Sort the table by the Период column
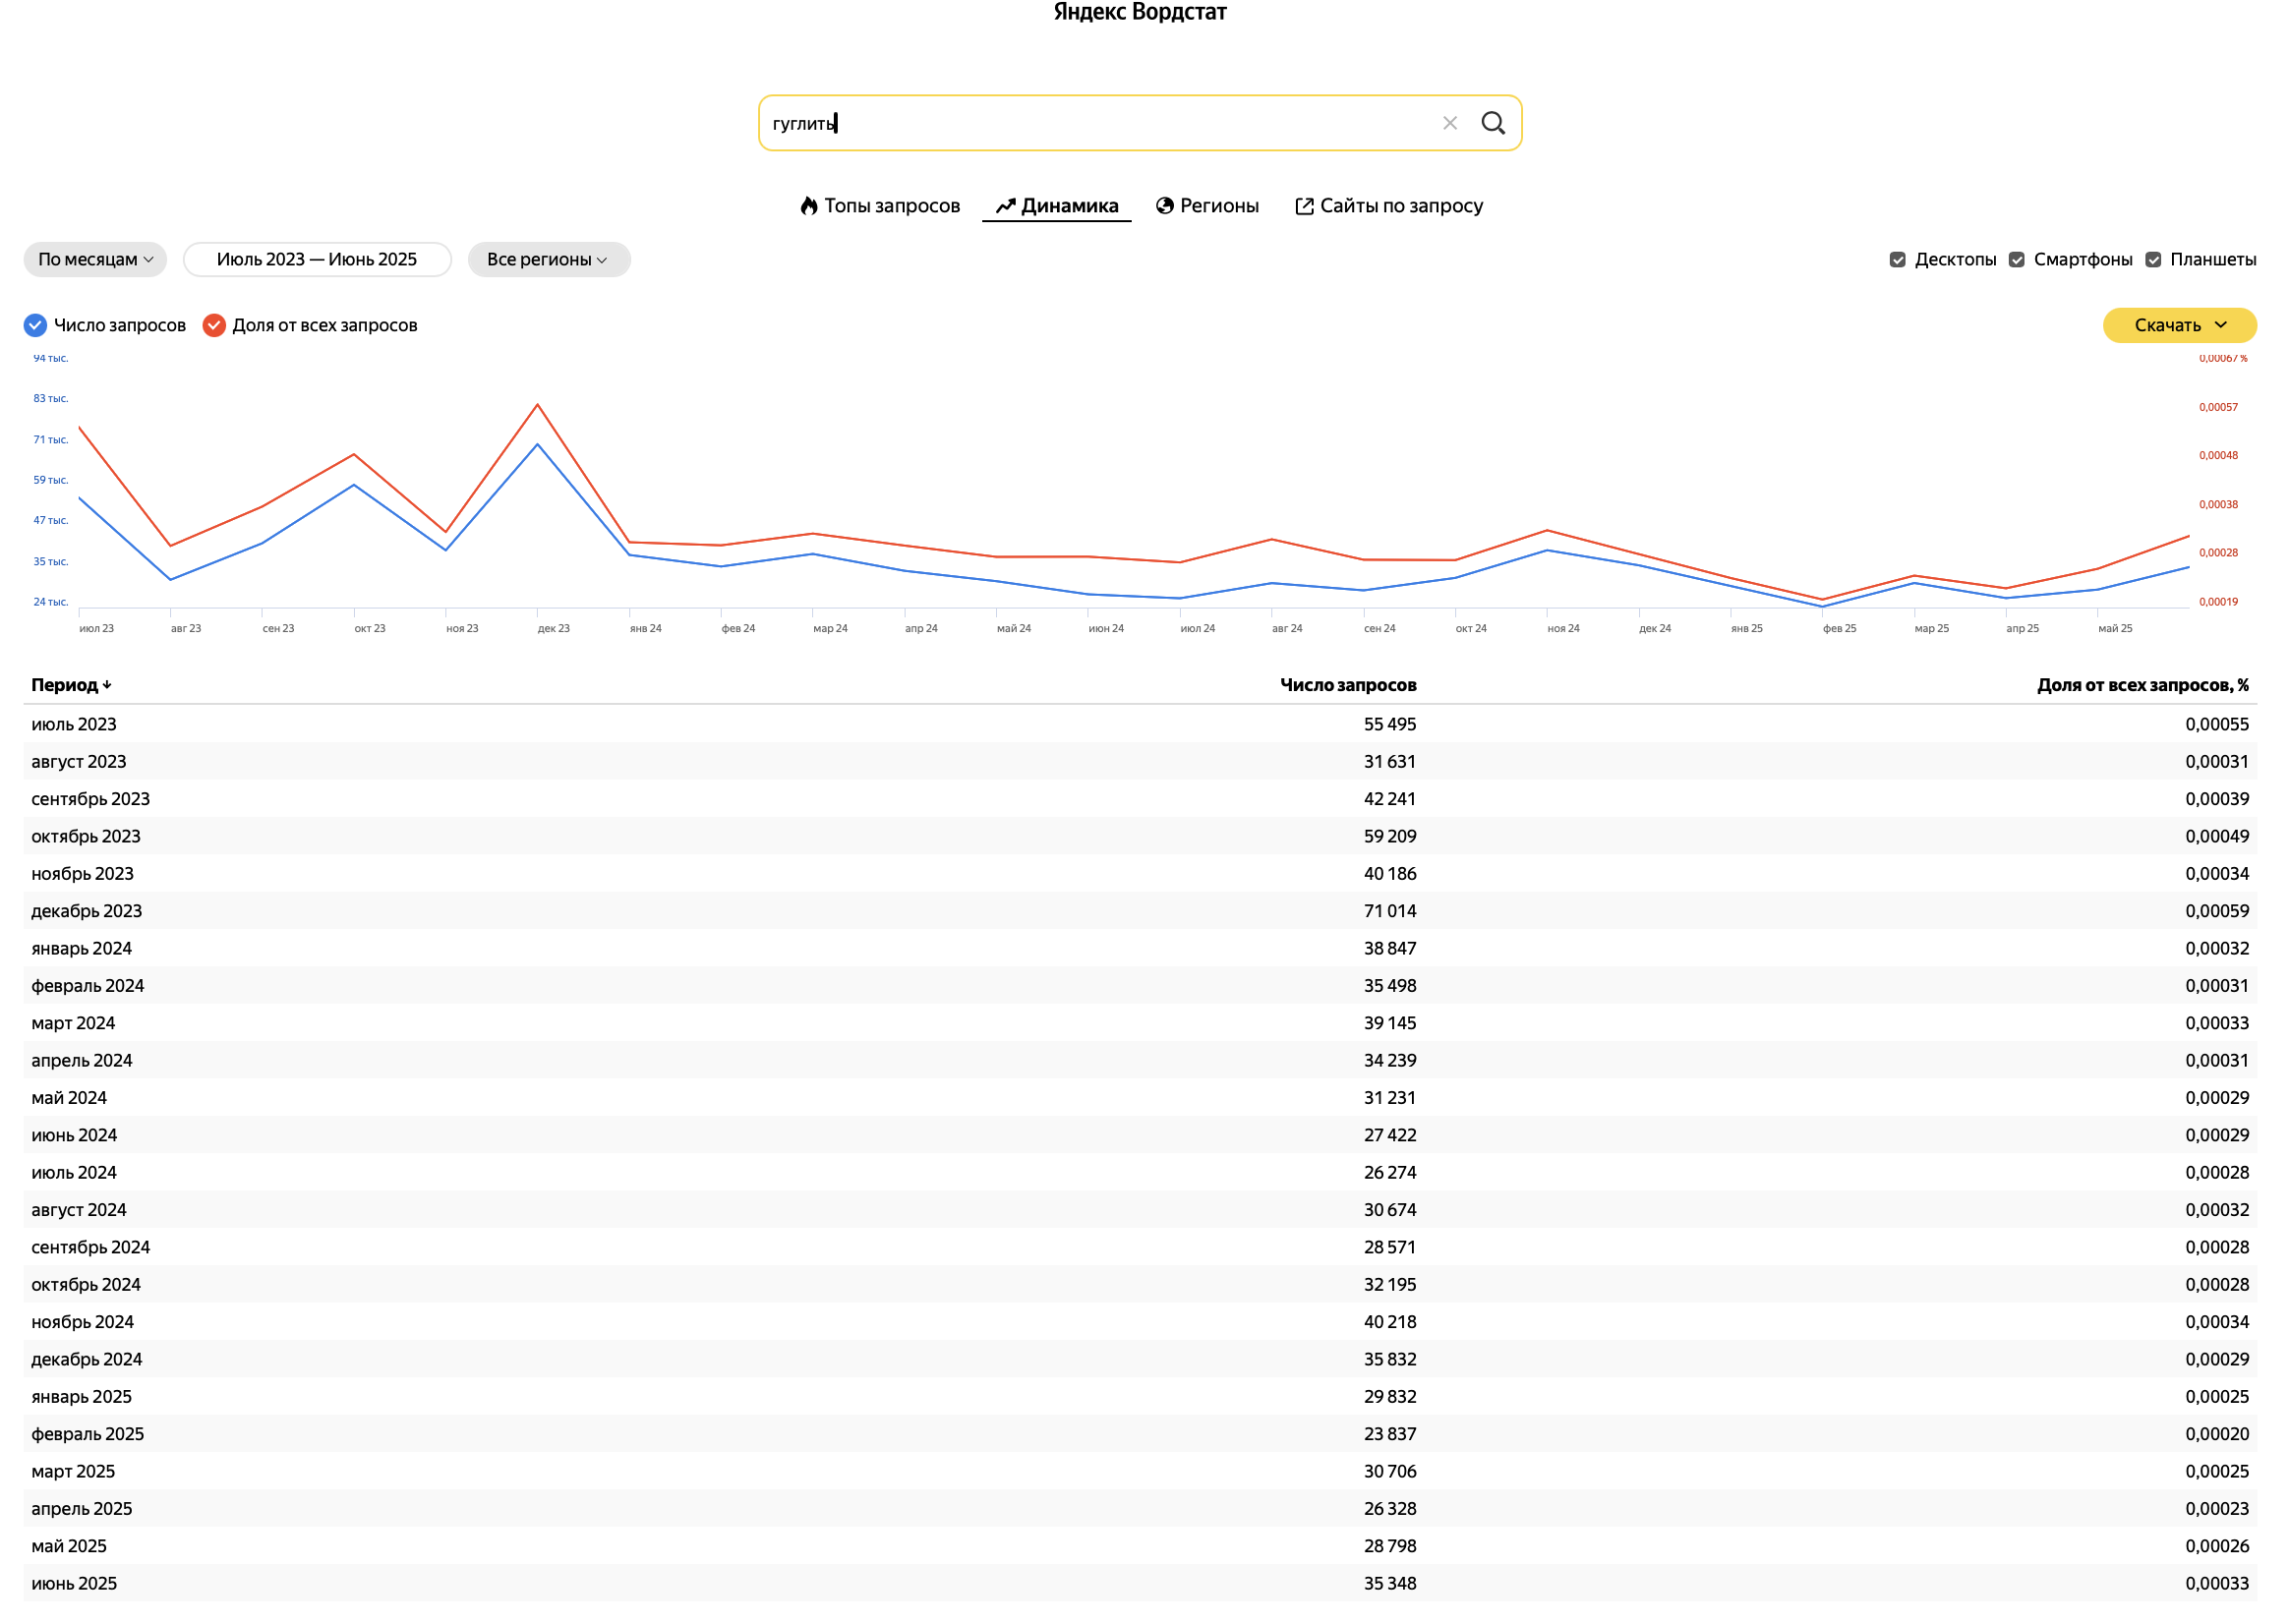Viewport: 2289px width, 1624px height. tap(71, 686)
